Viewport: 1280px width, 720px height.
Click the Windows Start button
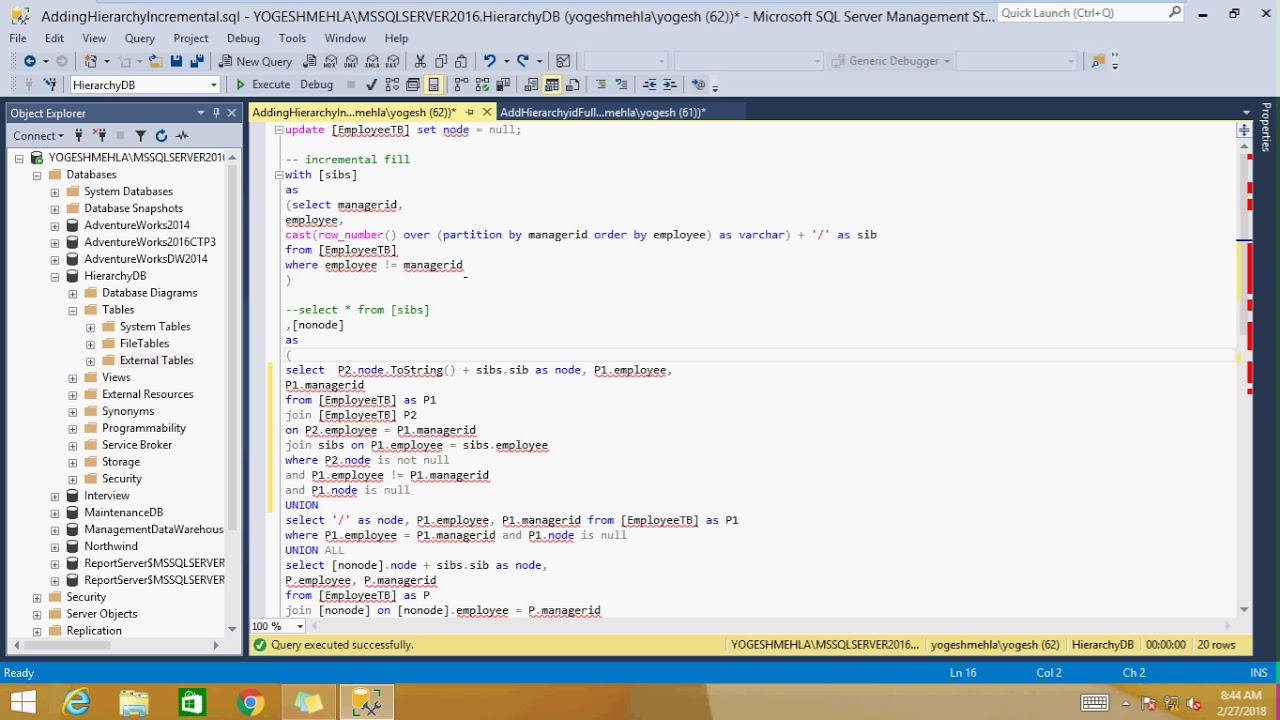point(22,702)
